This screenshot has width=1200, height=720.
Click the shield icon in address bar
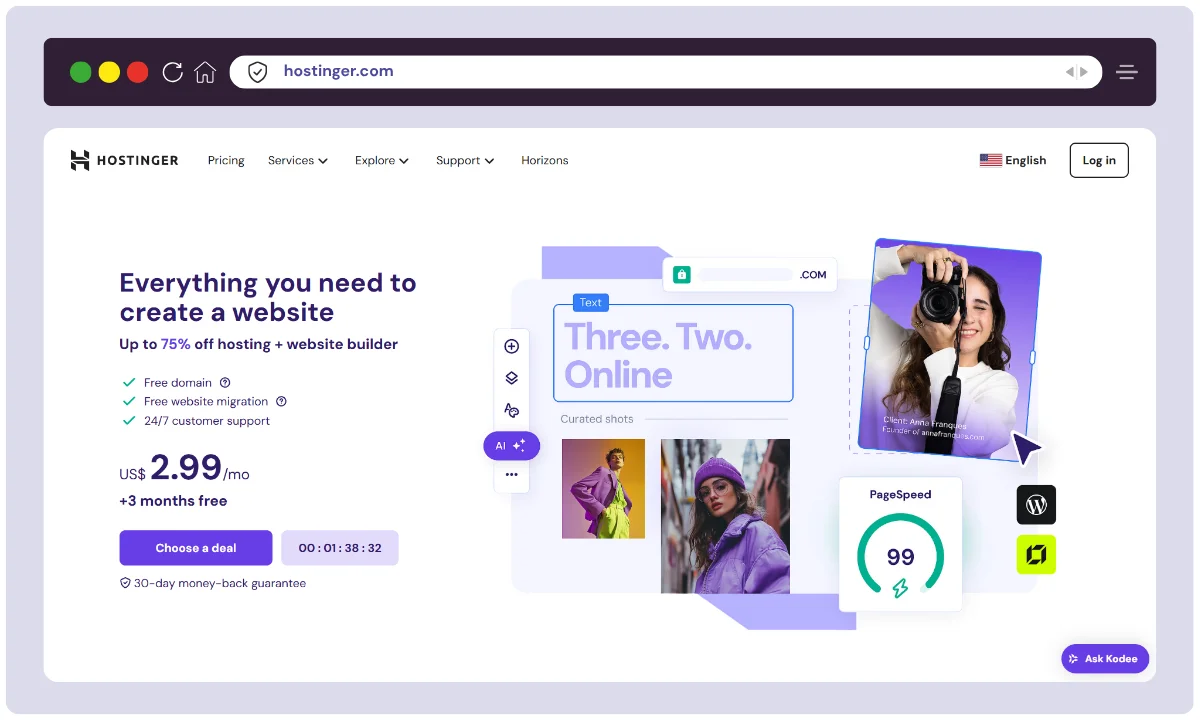[258, 72]
